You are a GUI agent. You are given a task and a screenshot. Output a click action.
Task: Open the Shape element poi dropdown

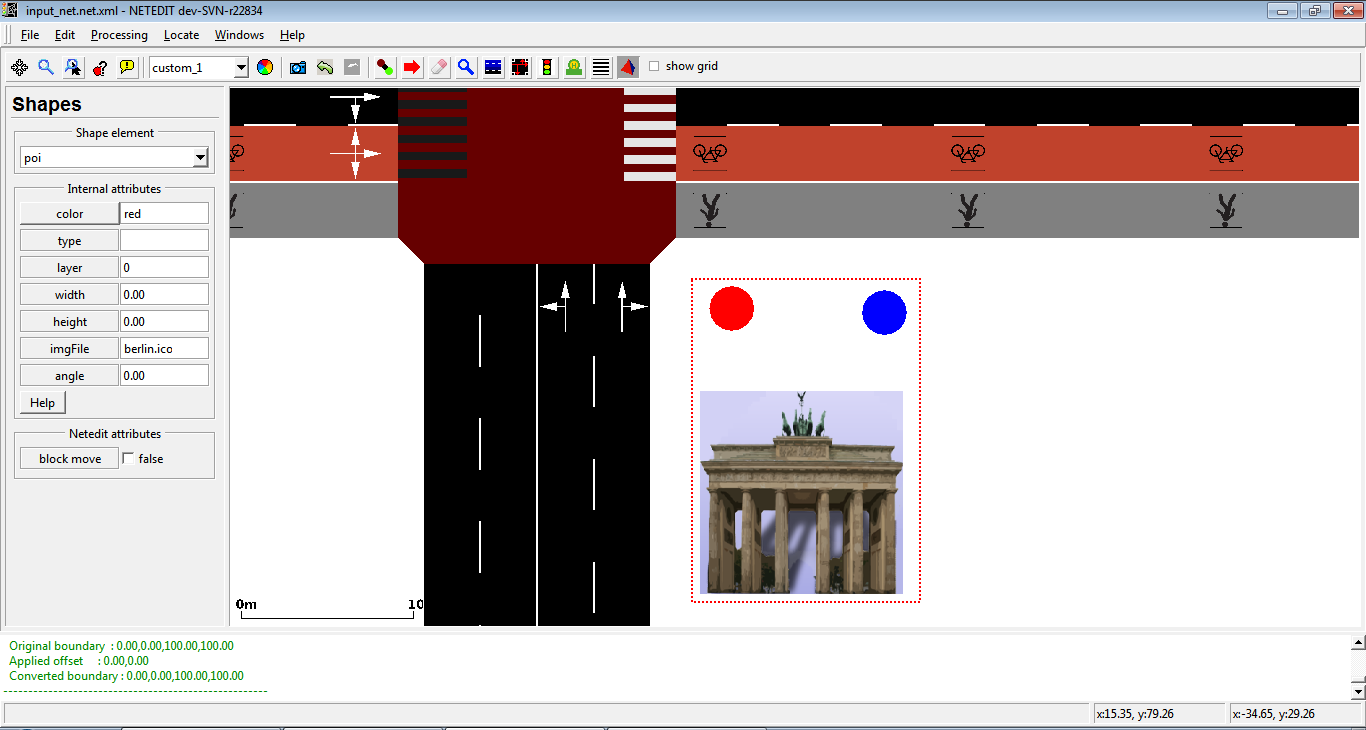pyautogui.click(x=200, y=158)
